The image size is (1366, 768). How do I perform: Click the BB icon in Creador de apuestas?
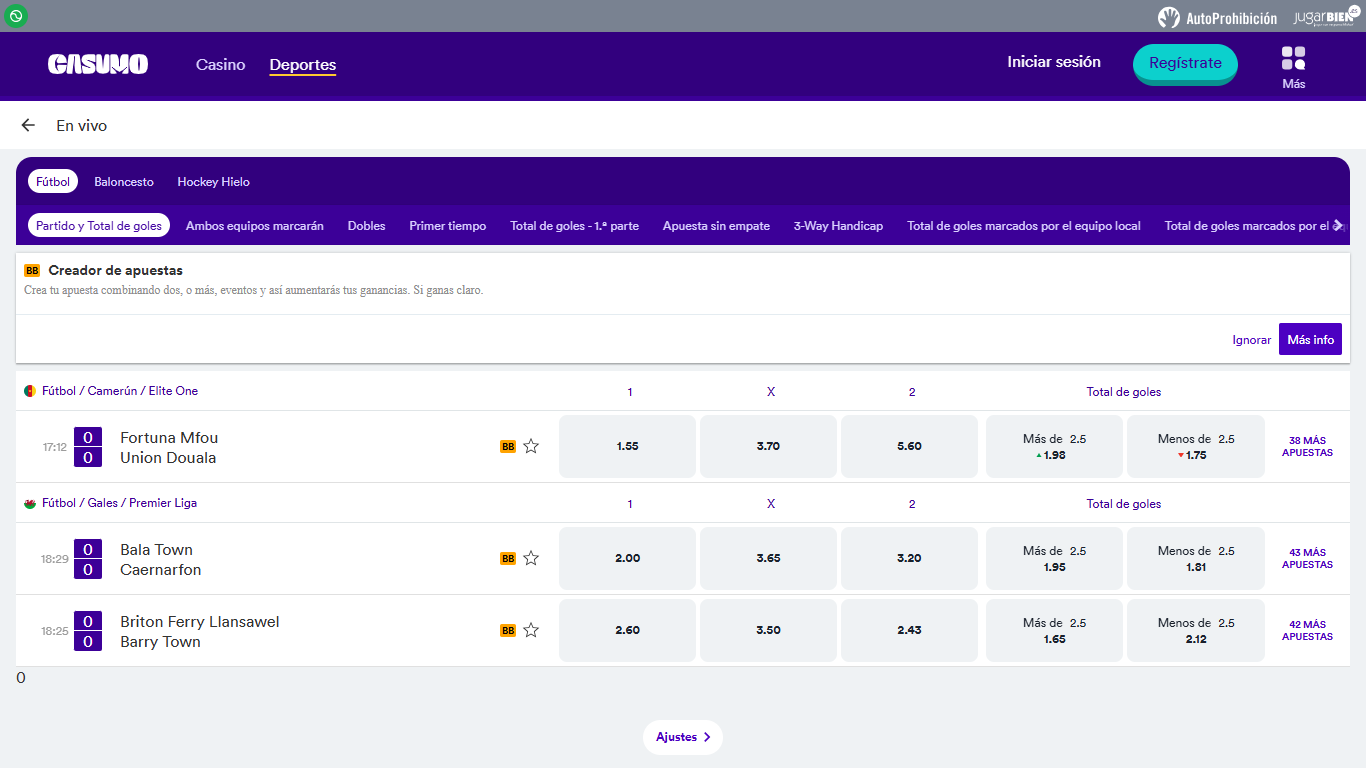[32, 271]
